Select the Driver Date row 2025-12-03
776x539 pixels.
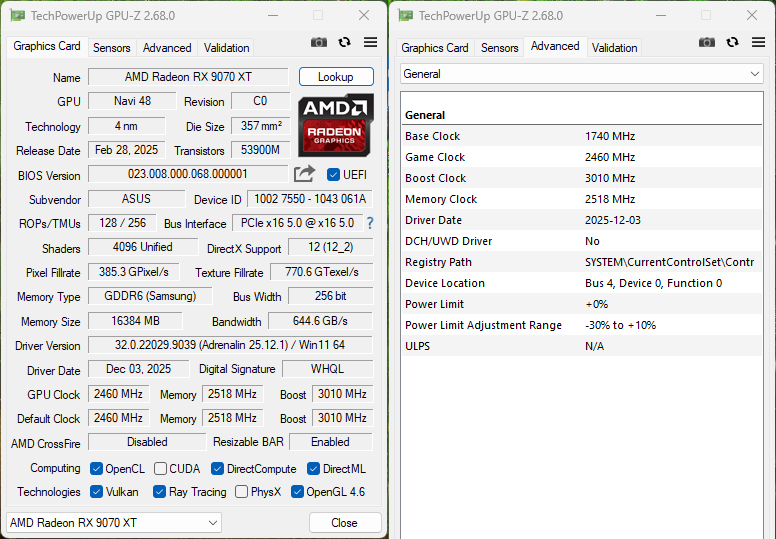(582, 220)
